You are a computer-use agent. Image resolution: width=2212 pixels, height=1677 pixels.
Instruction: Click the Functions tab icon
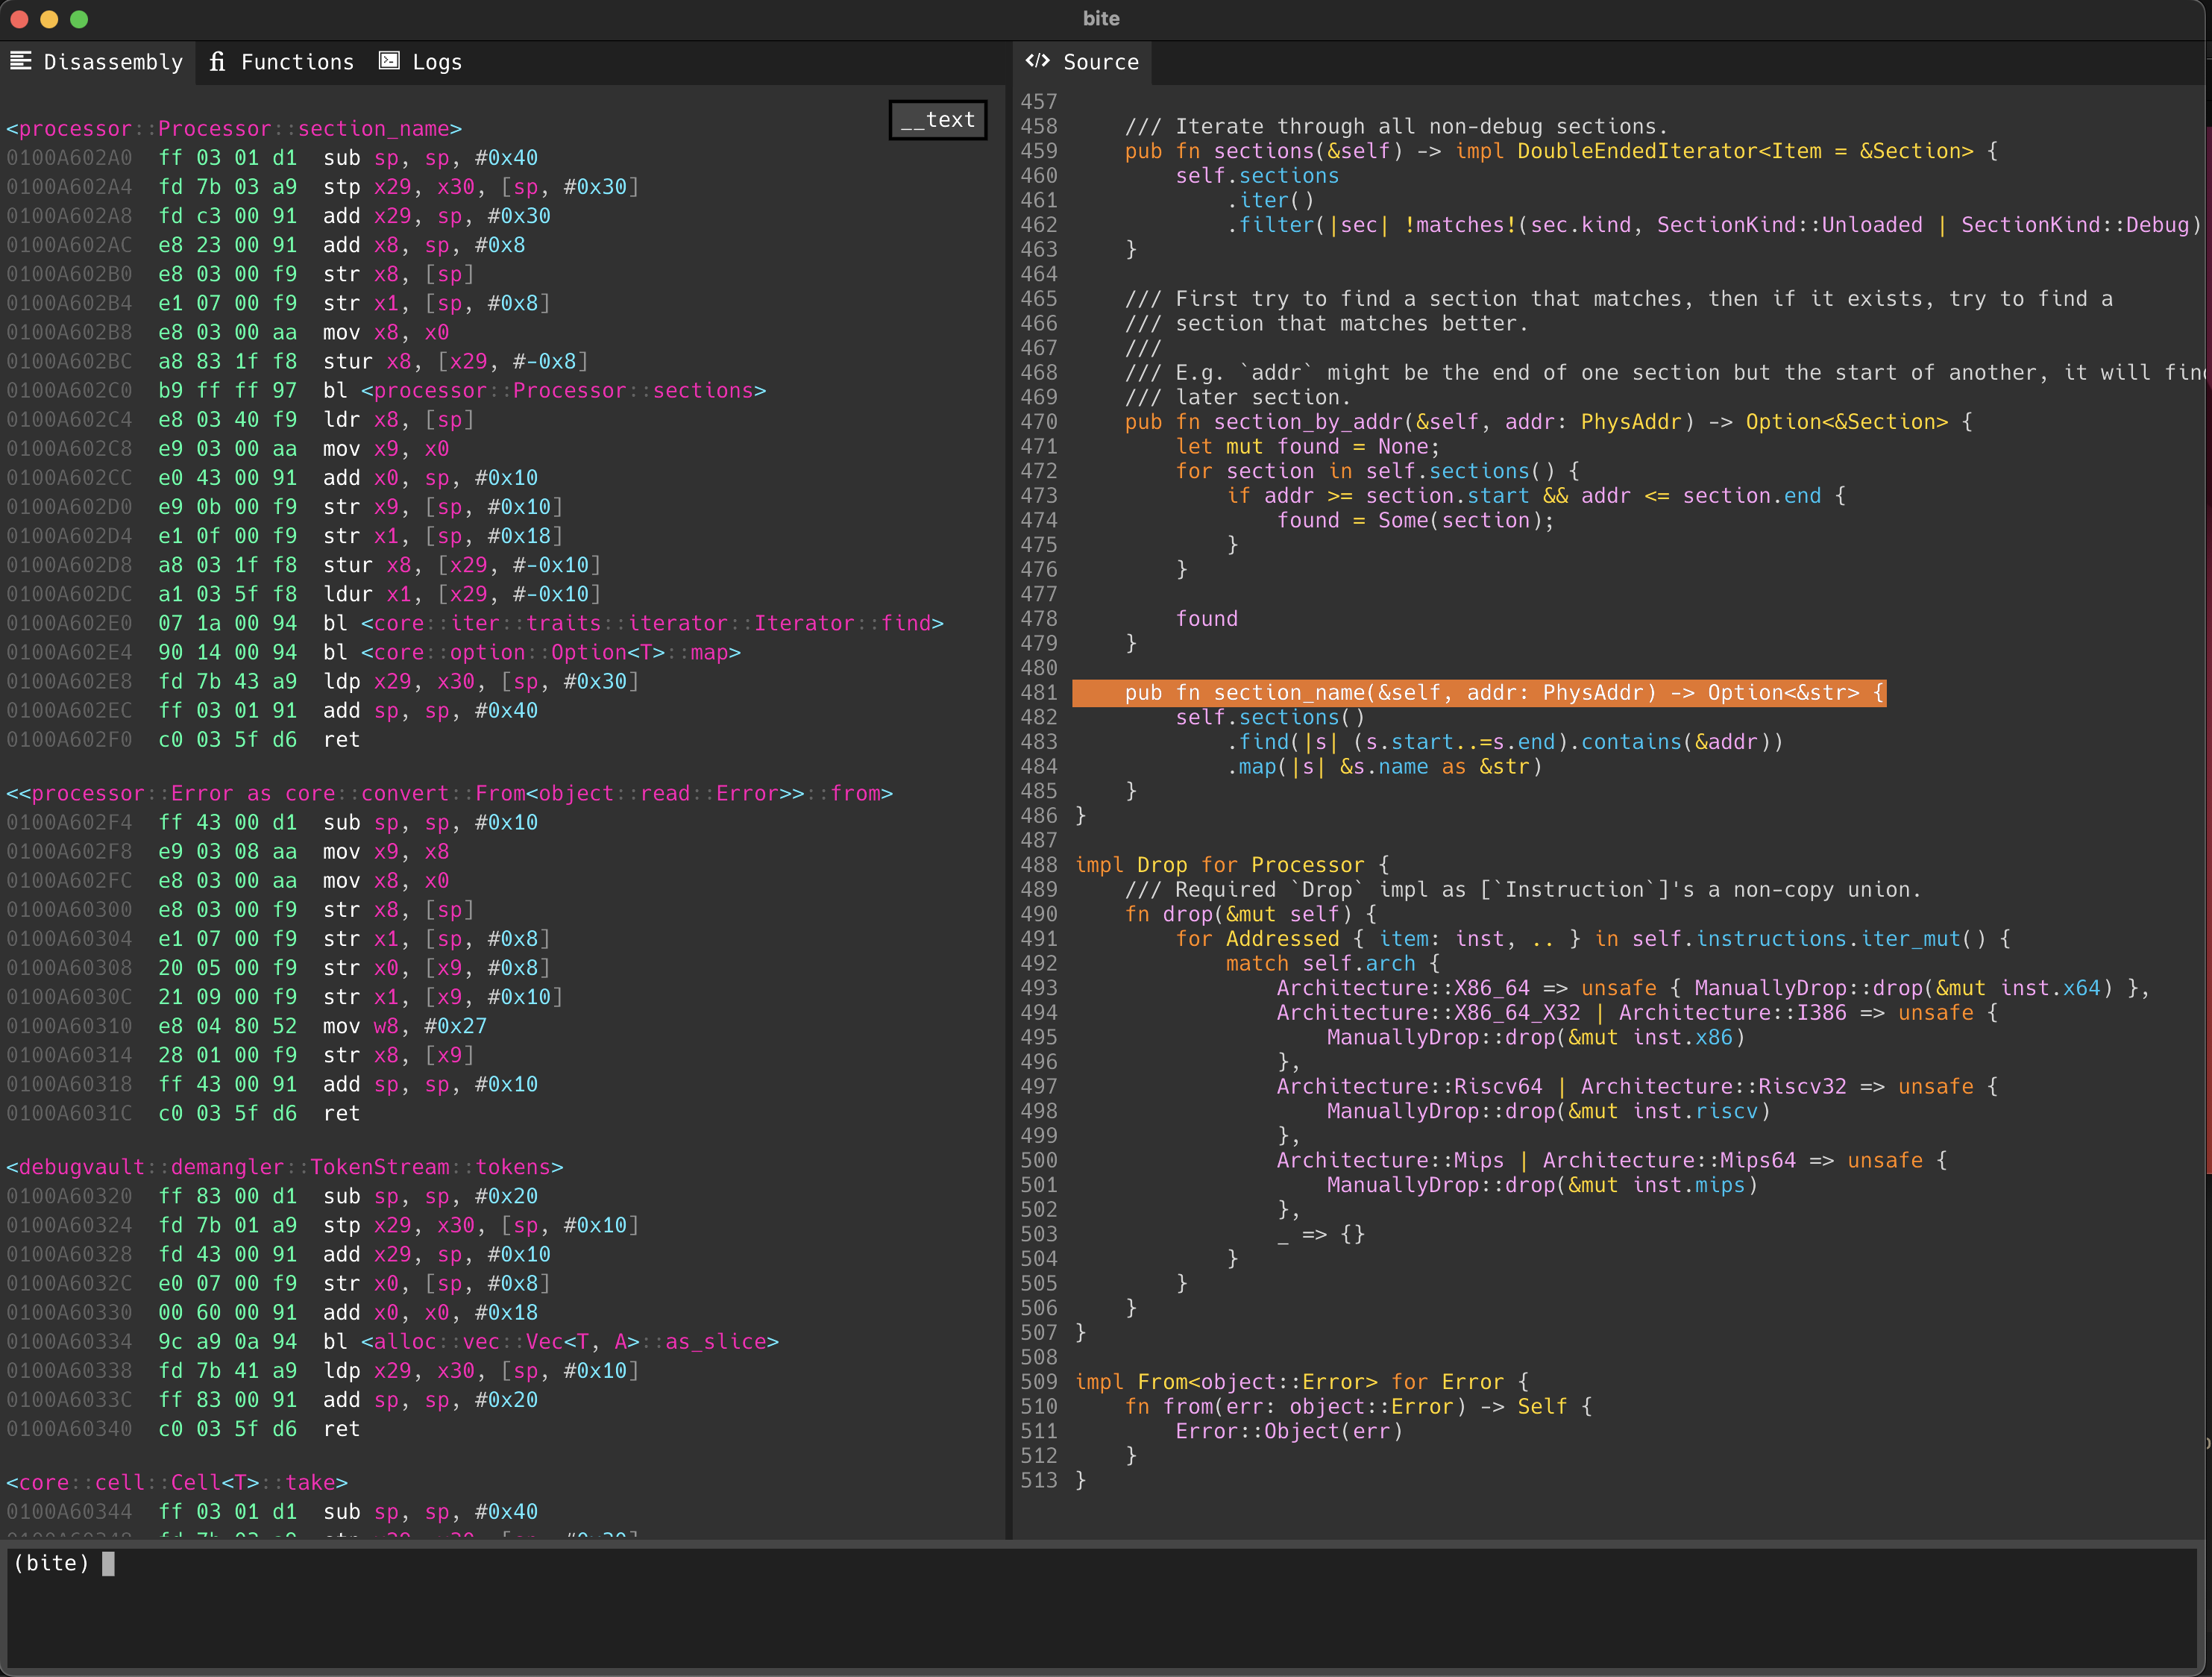(217, 62)
